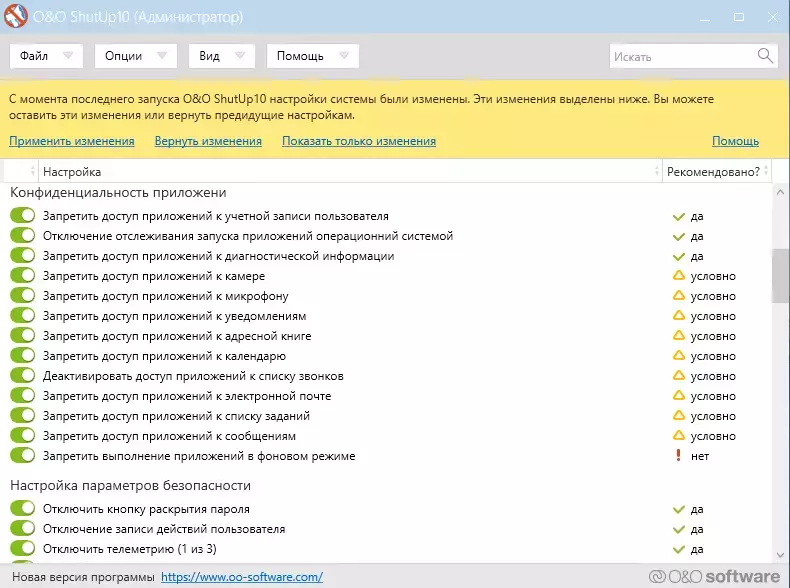Select the task list access setting text

[x=176, y=416]
